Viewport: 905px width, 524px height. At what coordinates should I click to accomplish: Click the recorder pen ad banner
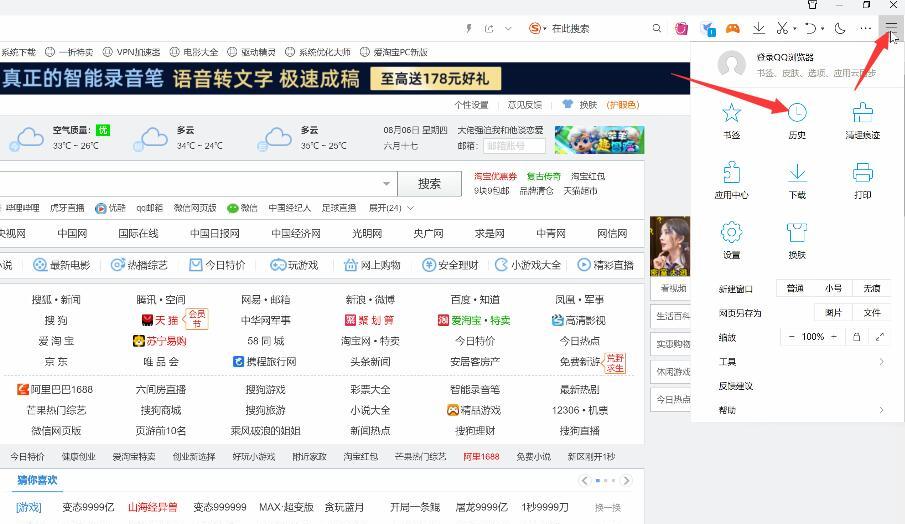pos(345,78)
